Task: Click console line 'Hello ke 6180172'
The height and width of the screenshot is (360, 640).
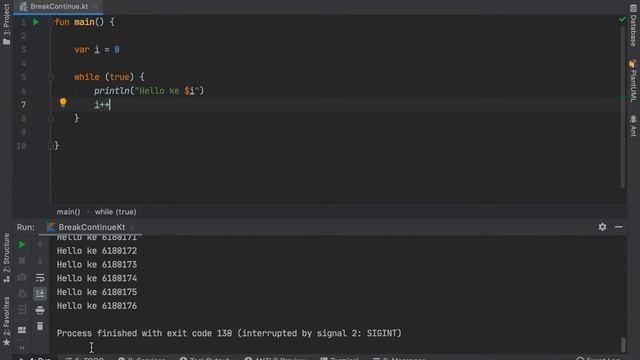Action: click(97, 251)
